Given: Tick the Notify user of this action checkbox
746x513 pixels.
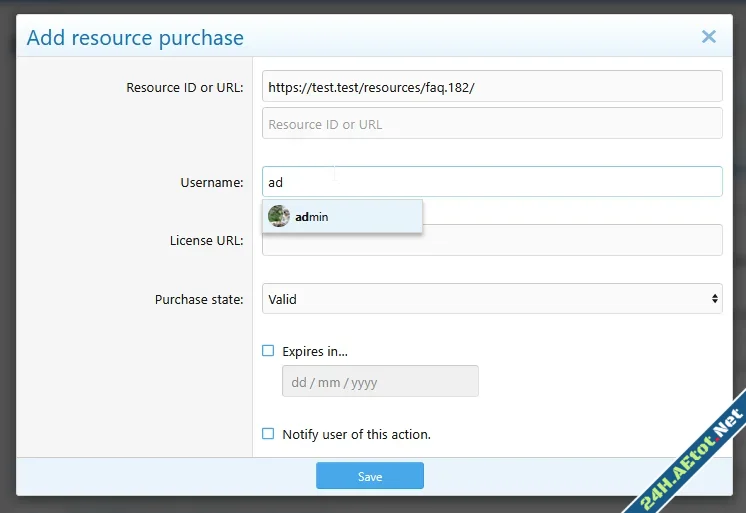Looking at the screenshot, I should 268,434.
